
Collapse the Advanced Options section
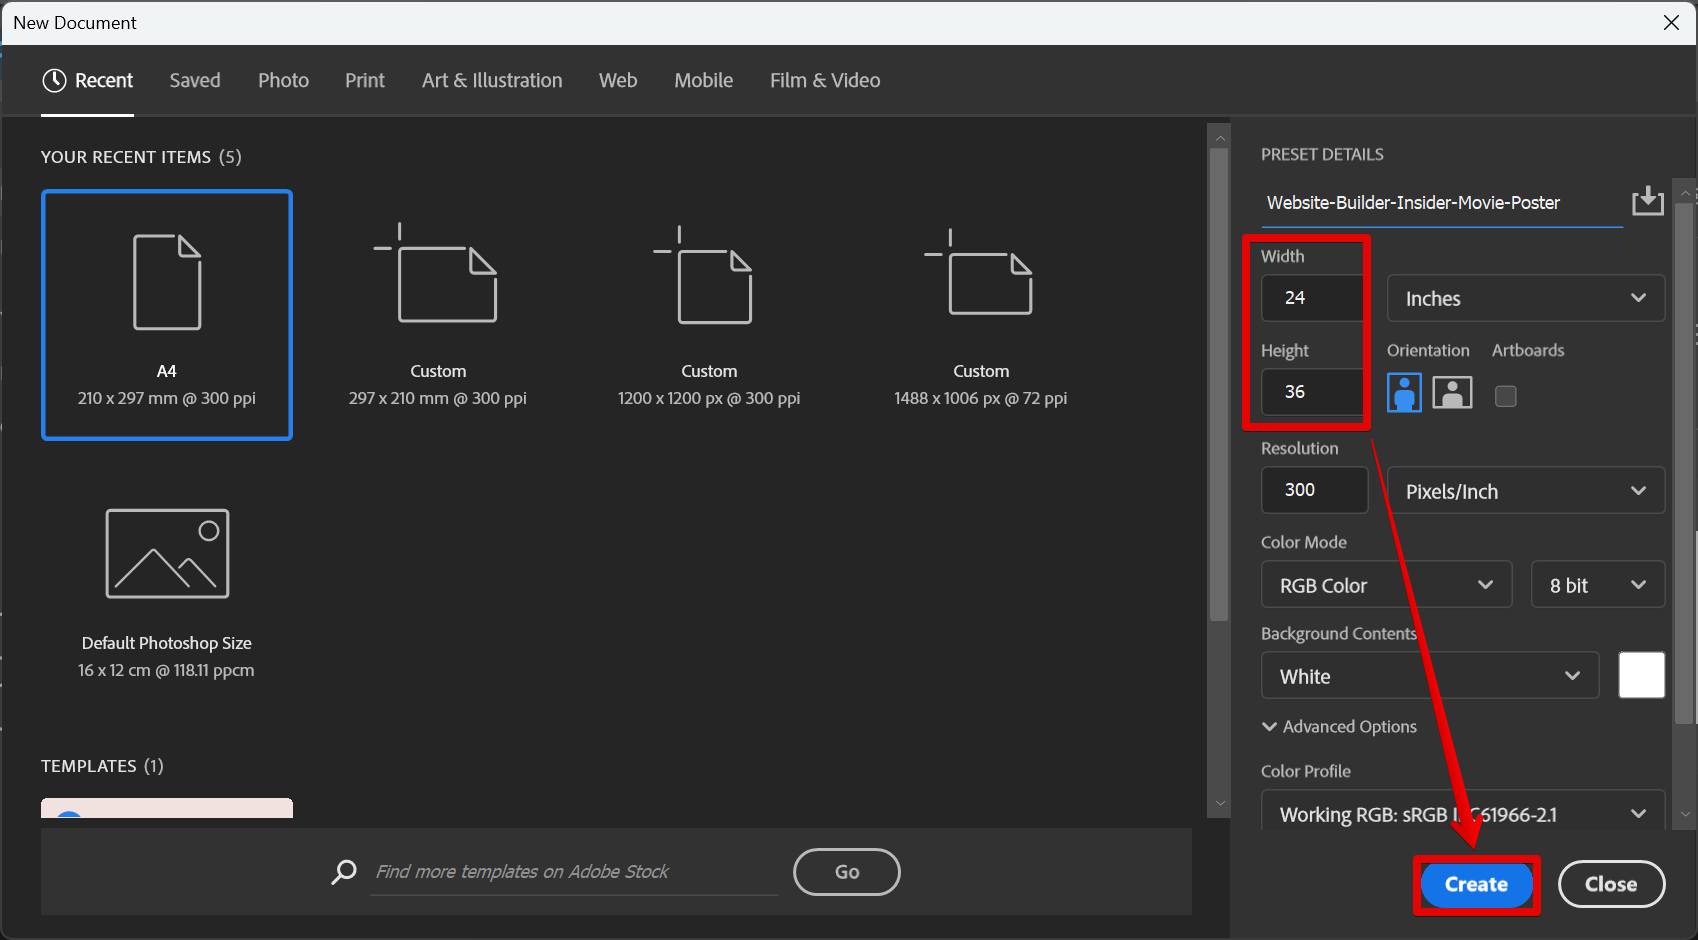(1339, 727)
